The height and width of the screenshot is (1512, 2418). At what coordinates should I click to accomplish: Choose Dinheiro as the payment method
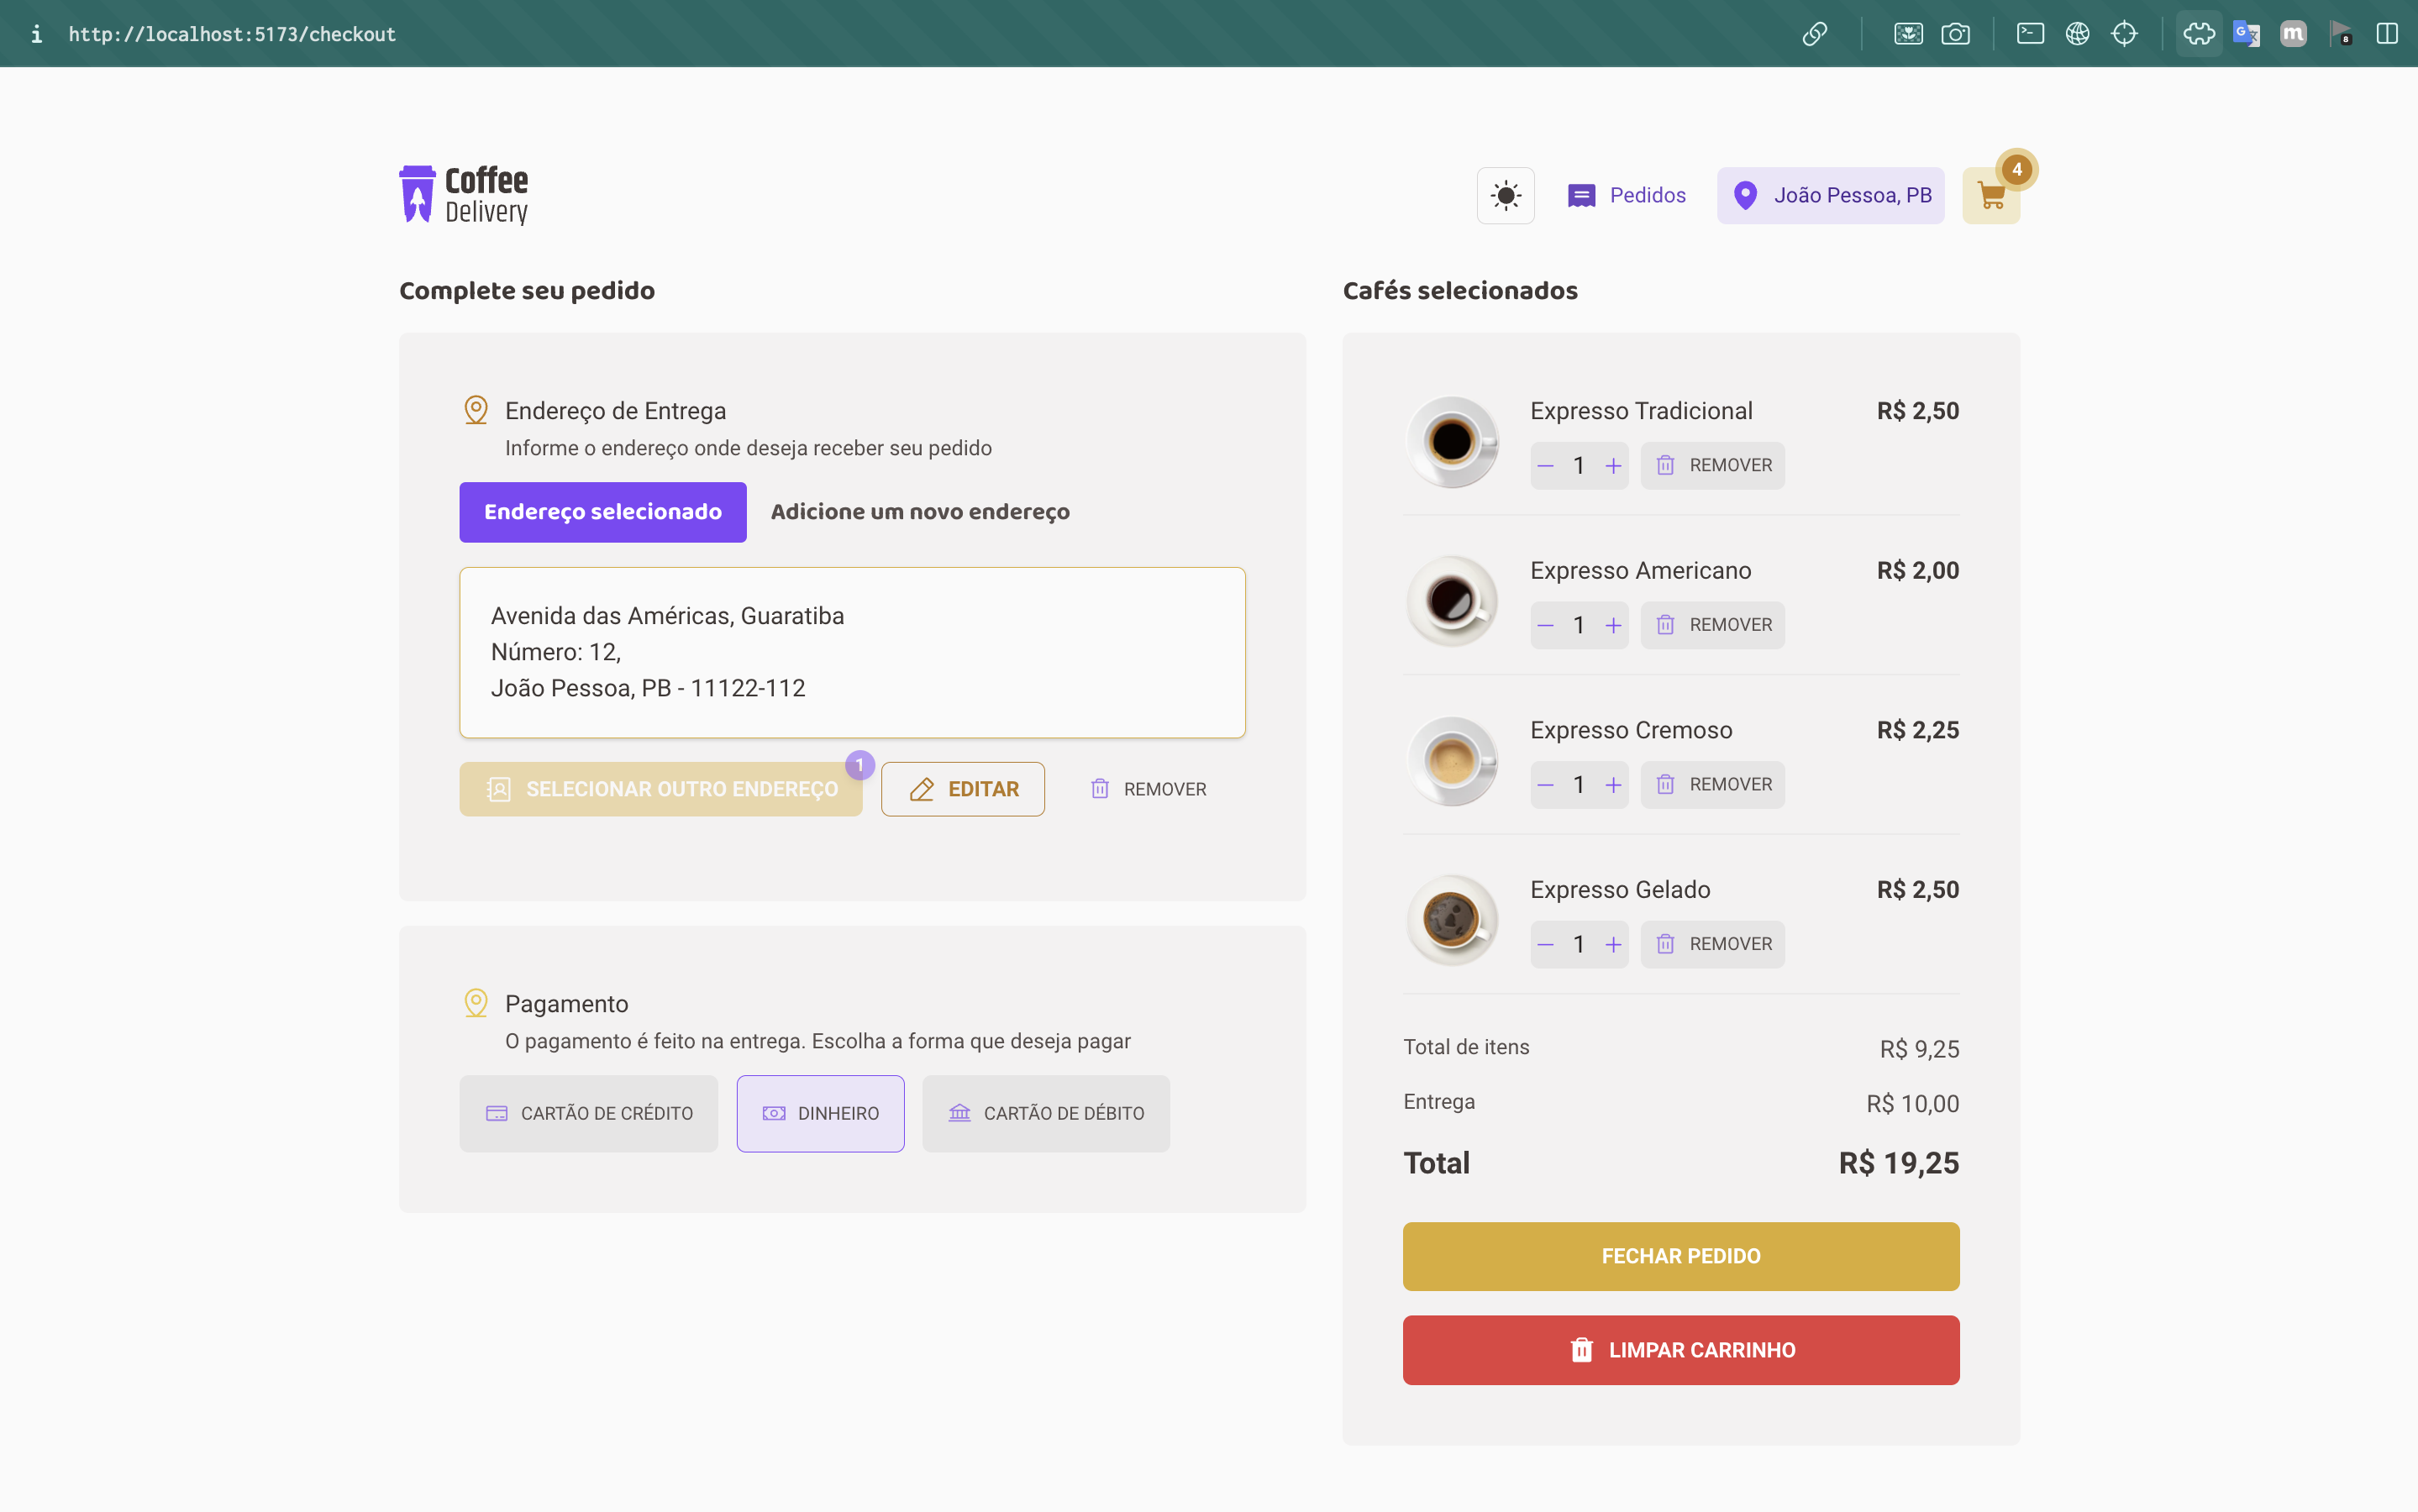click(820, 1113)
